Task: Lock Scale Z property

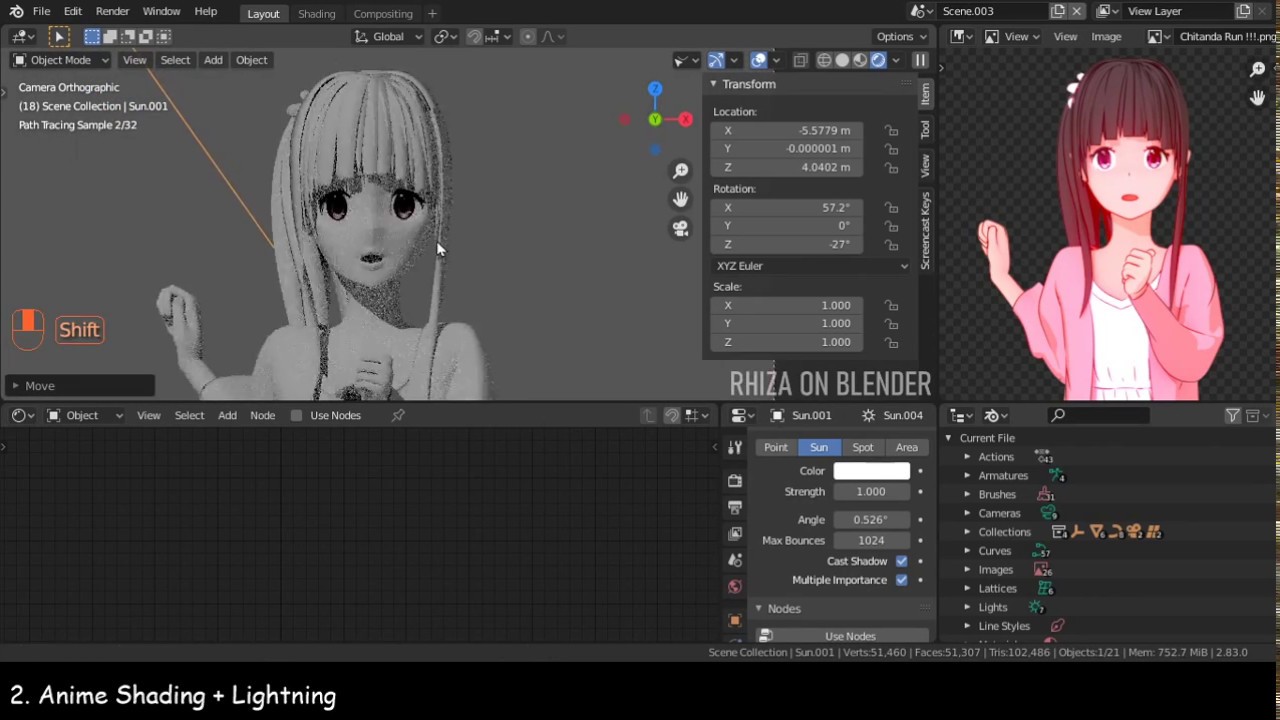Action: pos(891,342)
